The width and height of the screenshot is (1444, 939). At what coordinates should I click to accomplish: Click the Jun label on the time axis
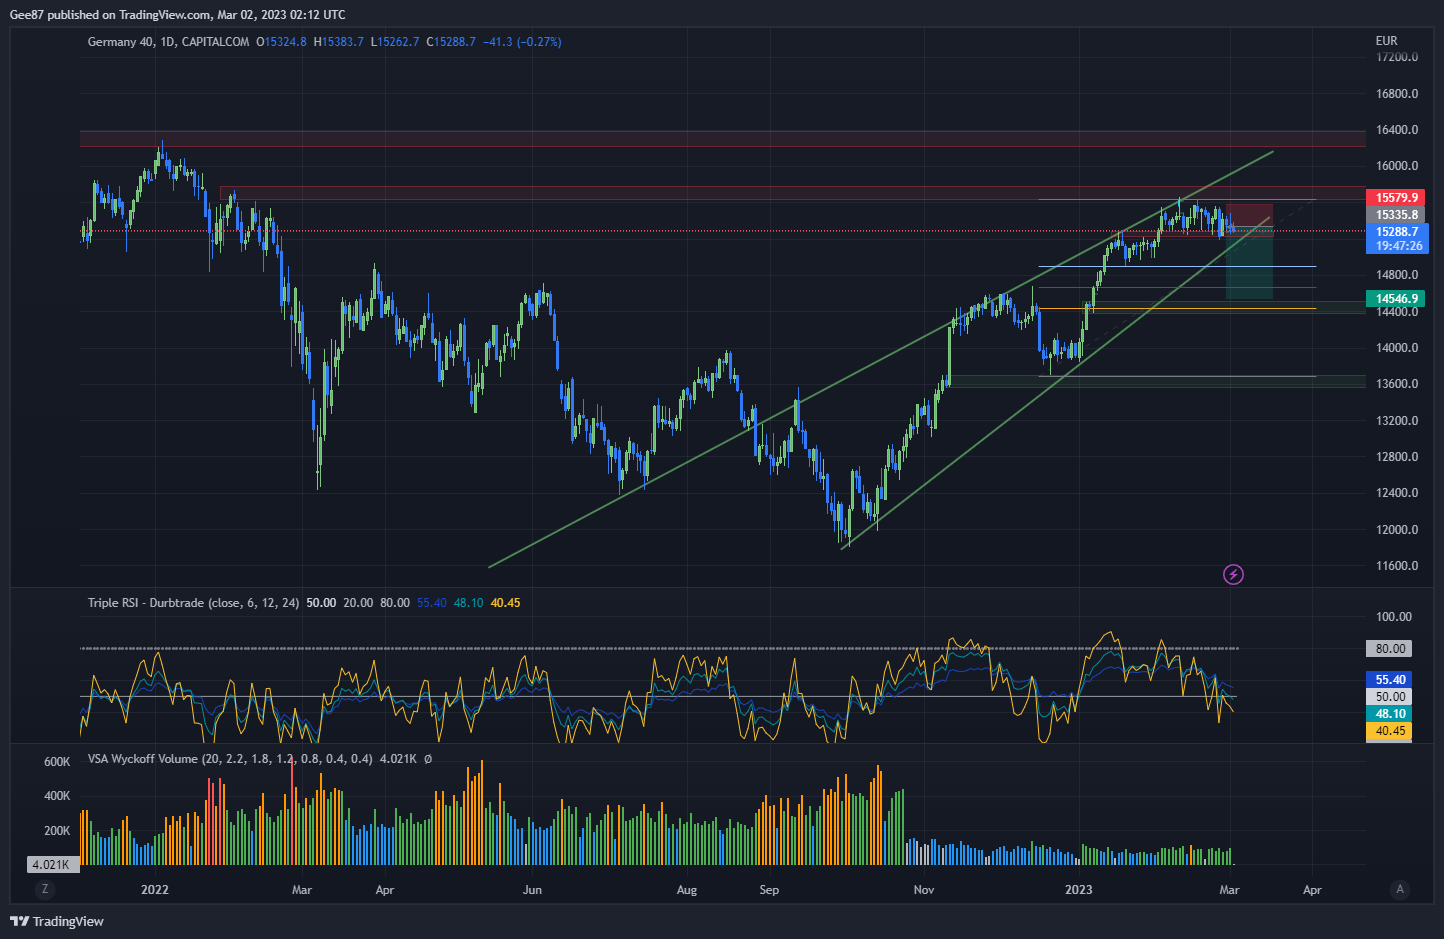click(x=532, y=889)
